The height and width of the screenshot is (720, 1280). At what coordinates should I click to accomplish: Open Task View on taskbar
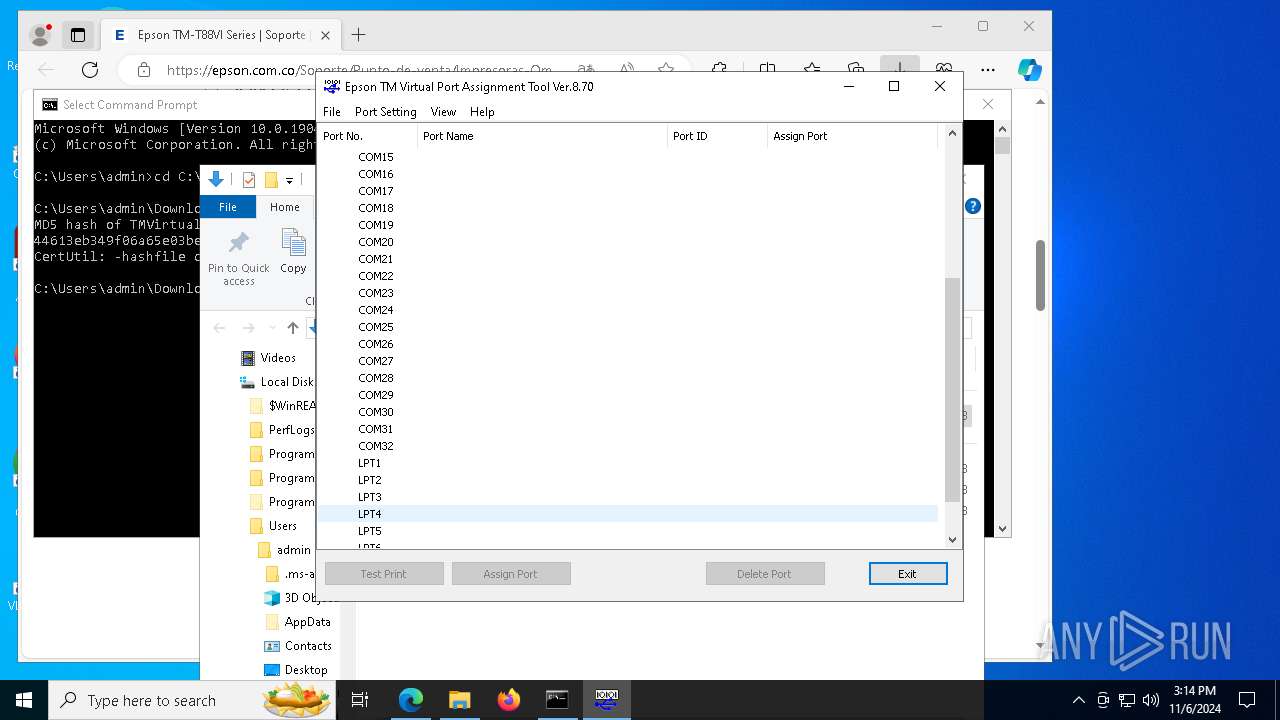pyautogui.click(x=360, y=700)
